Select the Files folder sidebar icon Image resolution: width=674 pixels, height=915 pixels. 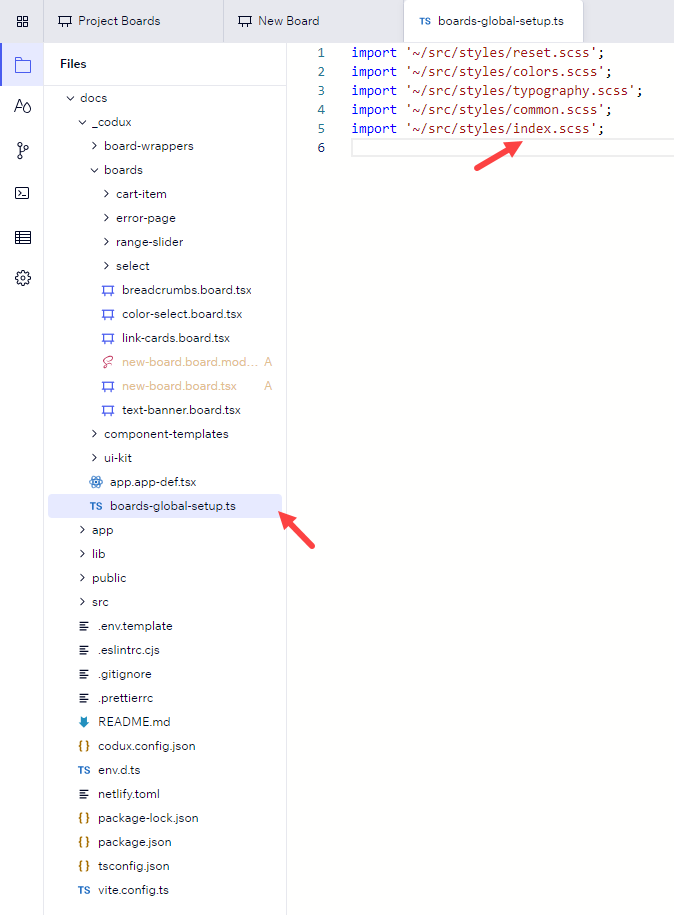pyautogui.click(x=23, y=65)
